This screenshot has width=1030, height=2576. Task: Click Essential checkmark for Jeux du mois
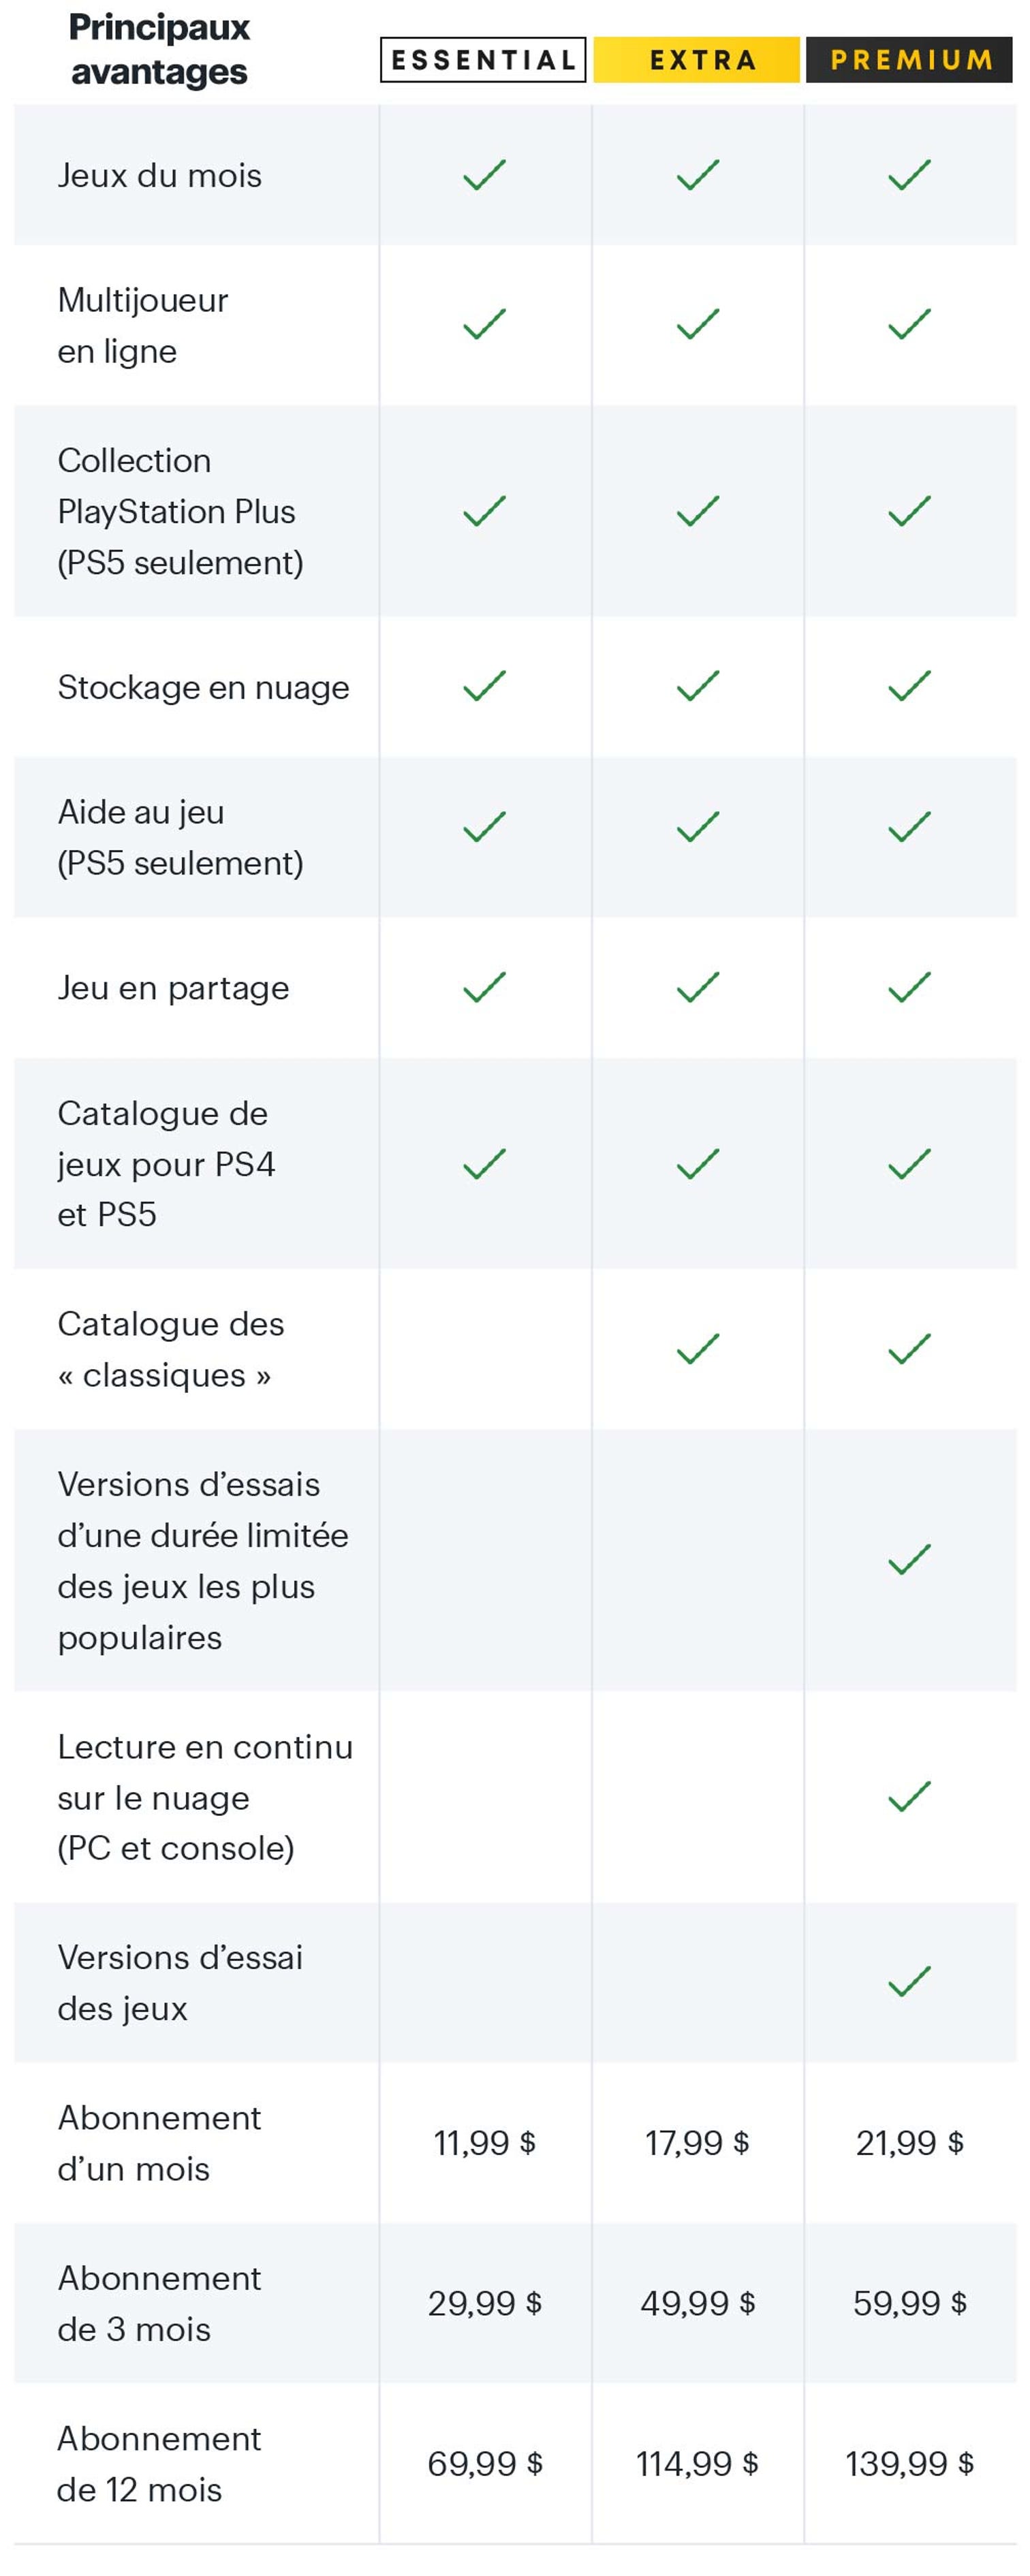485,176
